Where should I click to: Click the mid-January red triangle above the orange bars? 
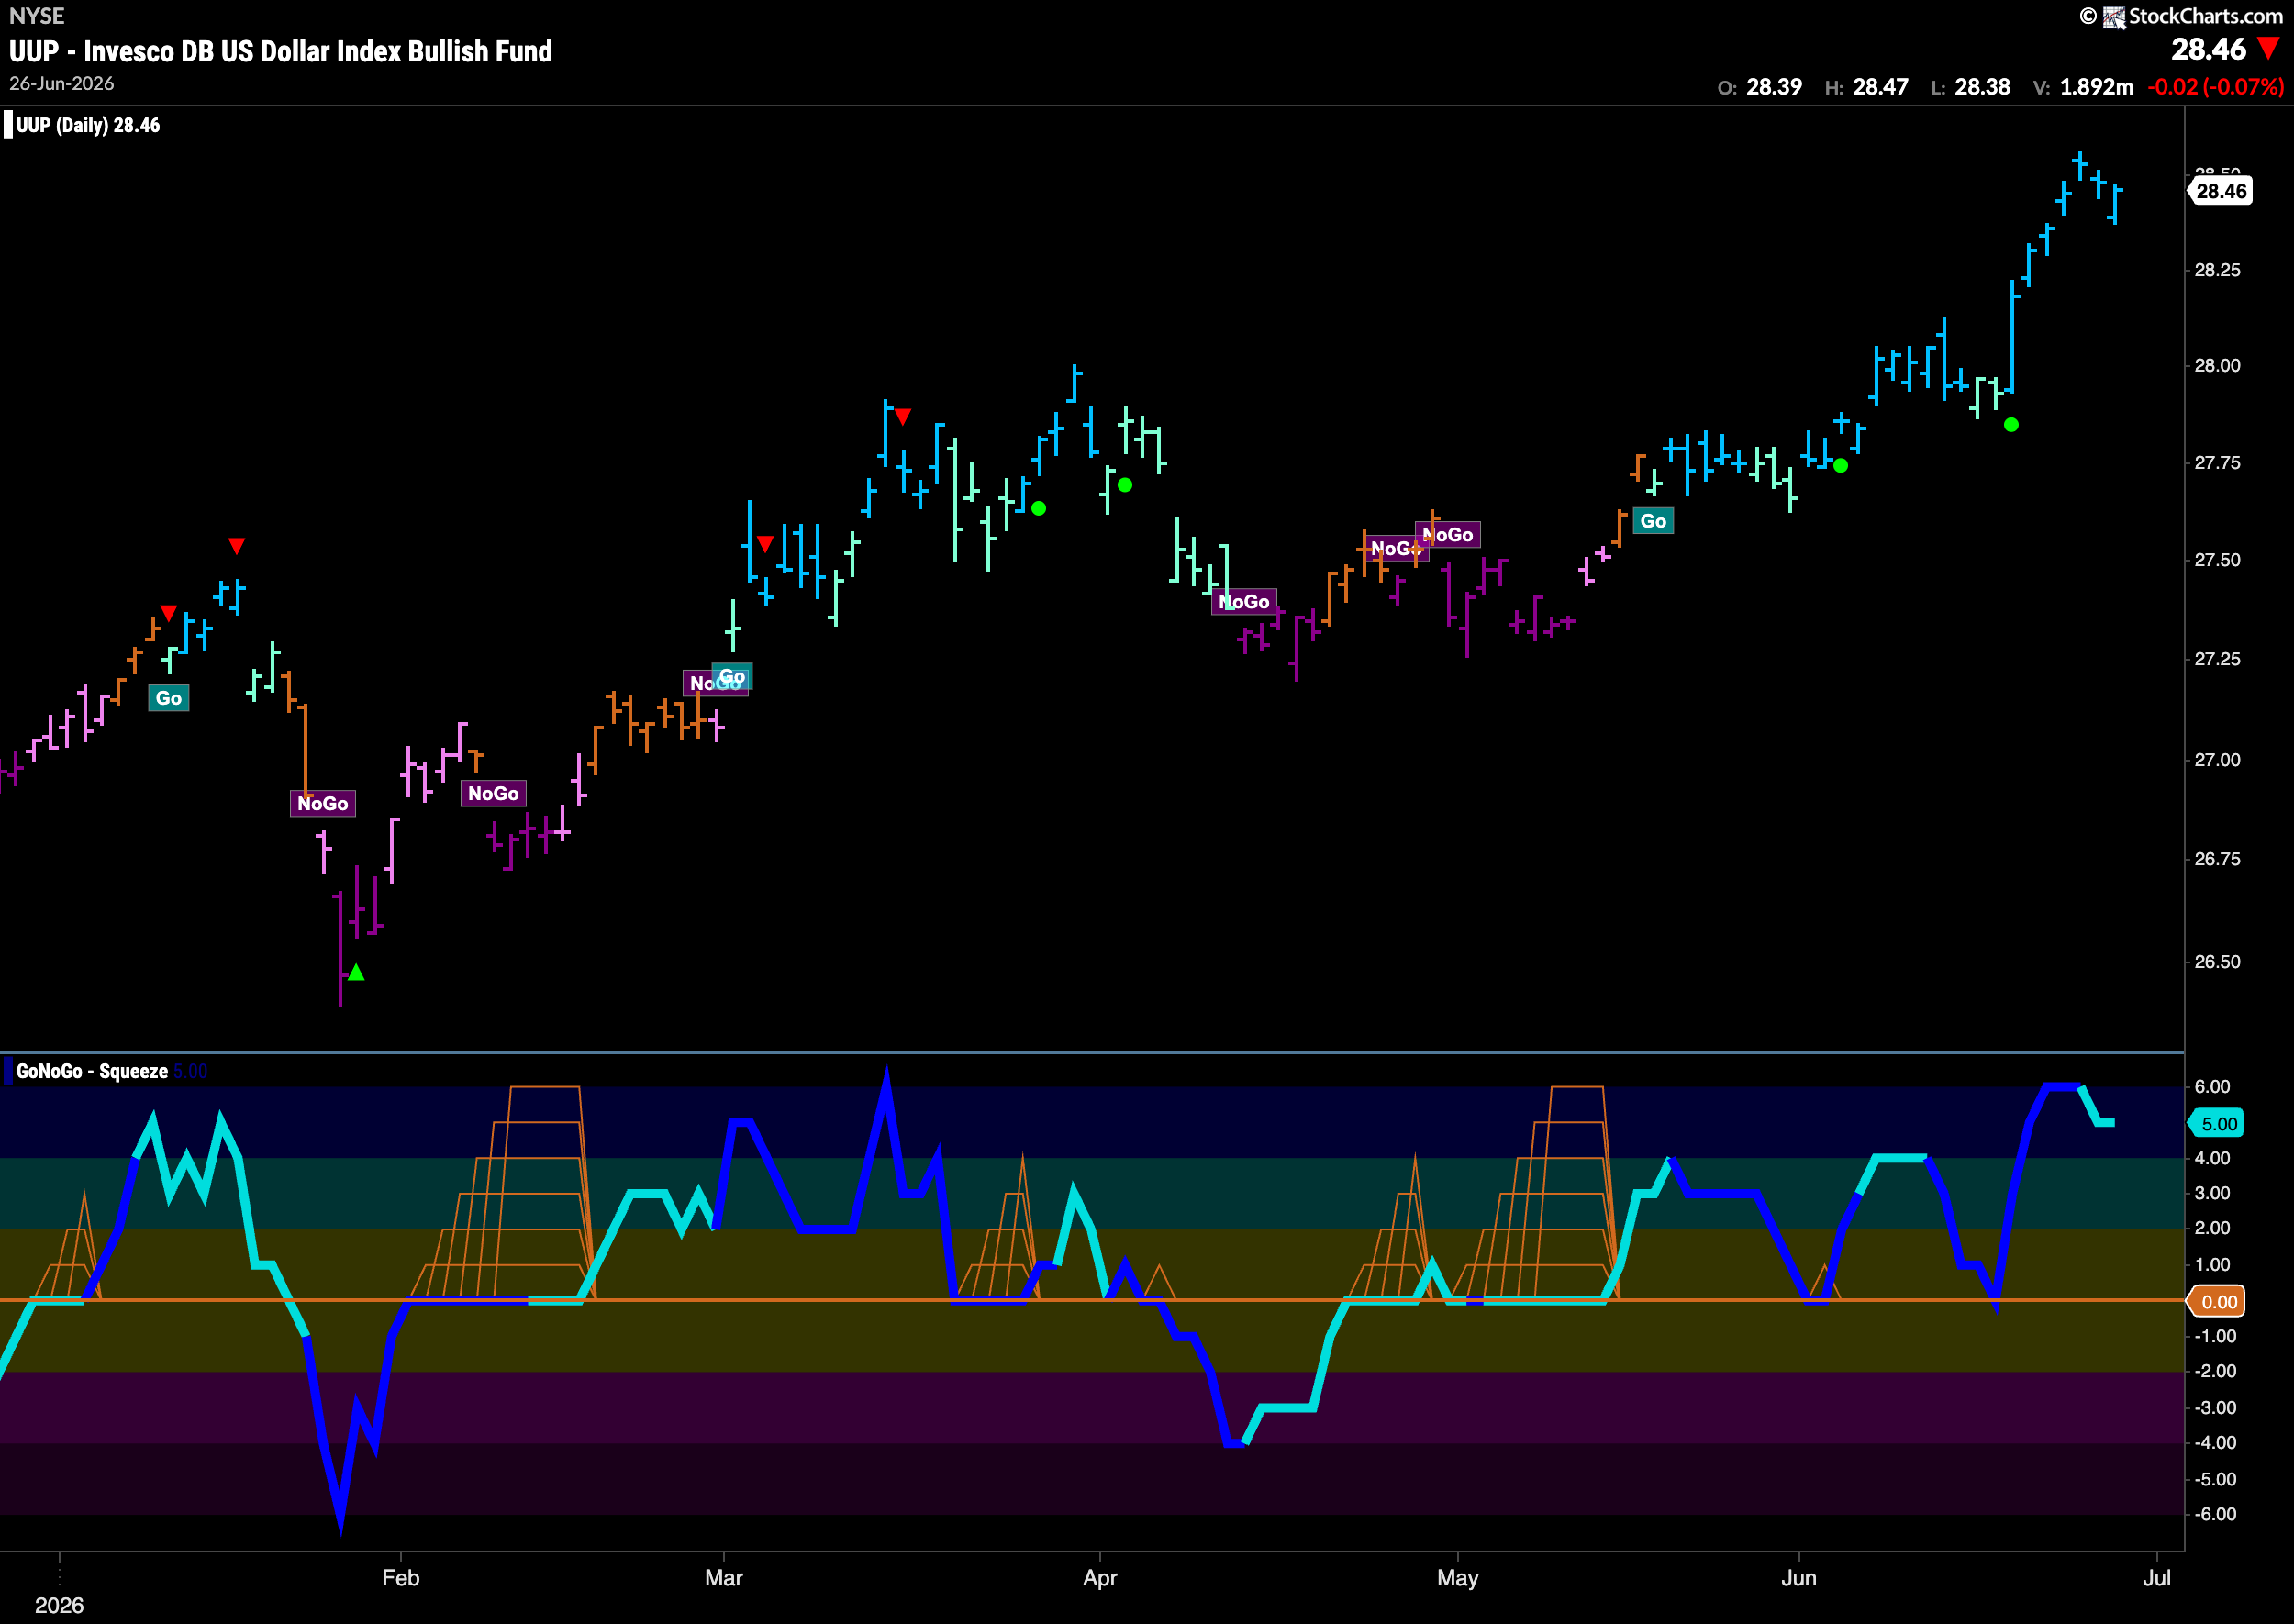169,613
